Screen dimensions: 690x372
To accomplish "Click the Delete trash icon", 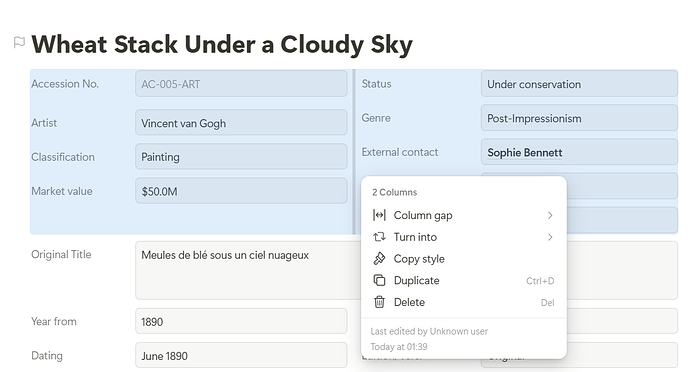I will coord(379,302).
